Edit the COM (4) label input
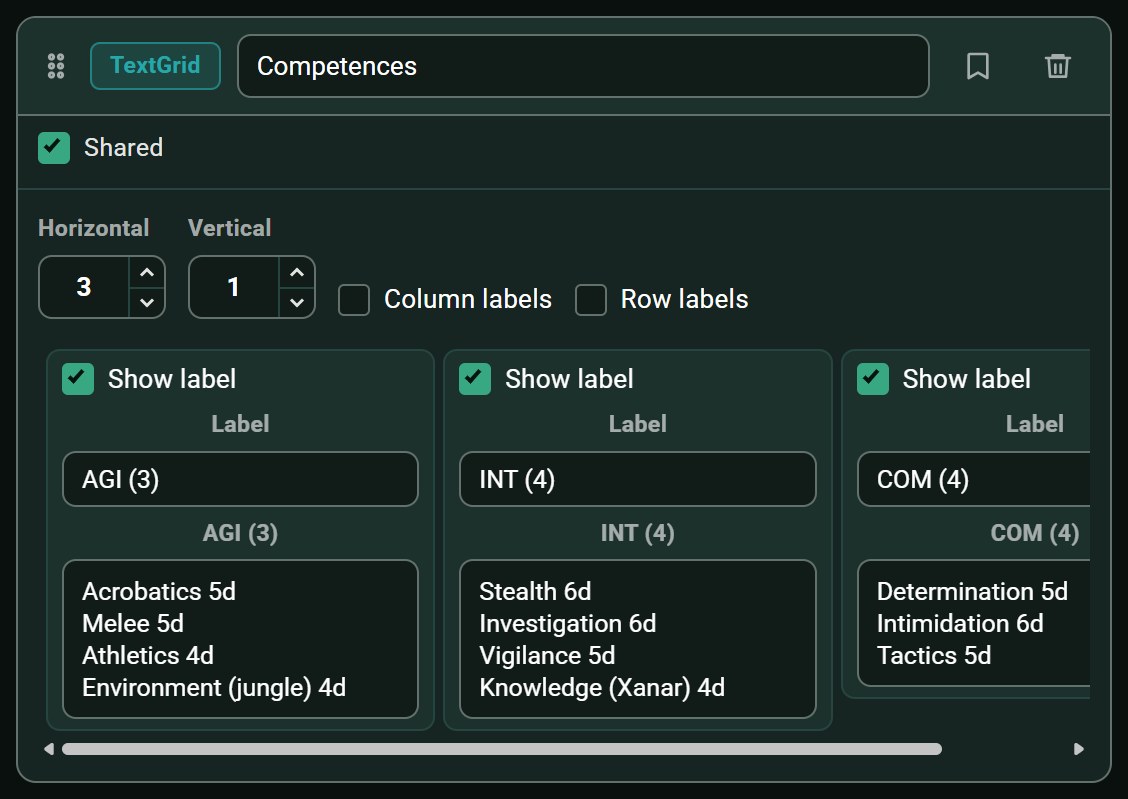This screenshot has height=799, width=1128. point(973,479)
